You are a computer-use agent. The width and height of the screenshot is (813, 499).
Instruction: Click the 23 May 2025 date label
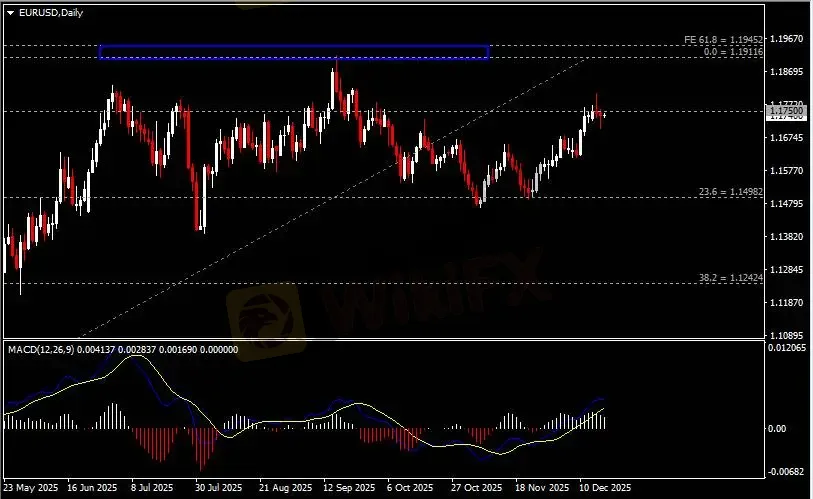tap(31, 488)
